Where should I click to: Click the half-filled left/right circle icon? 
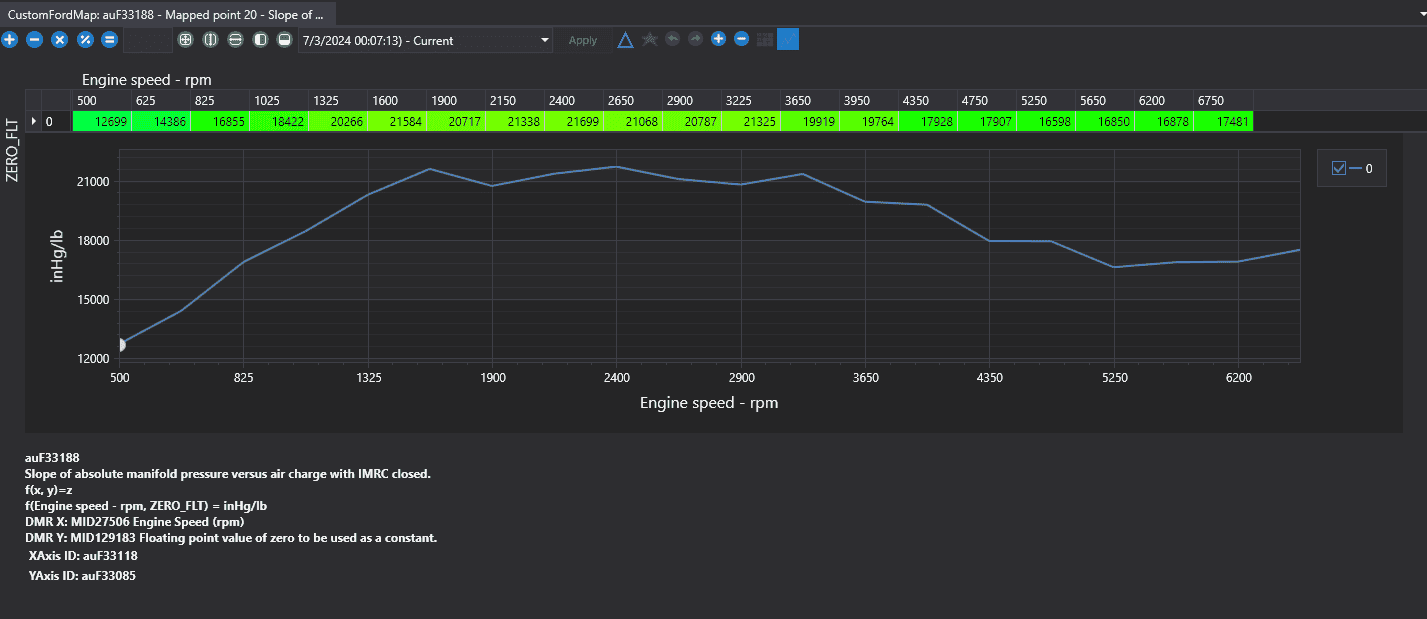[260, 40]
